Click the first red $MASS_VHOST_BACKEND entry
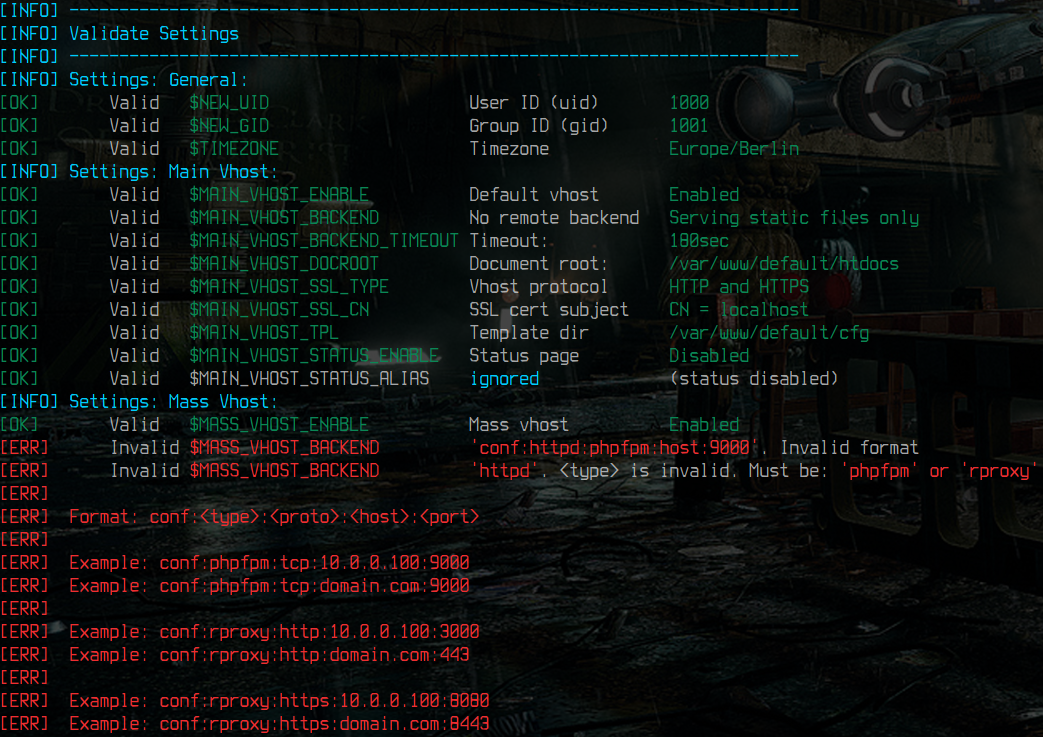 [x=284, y=448]
